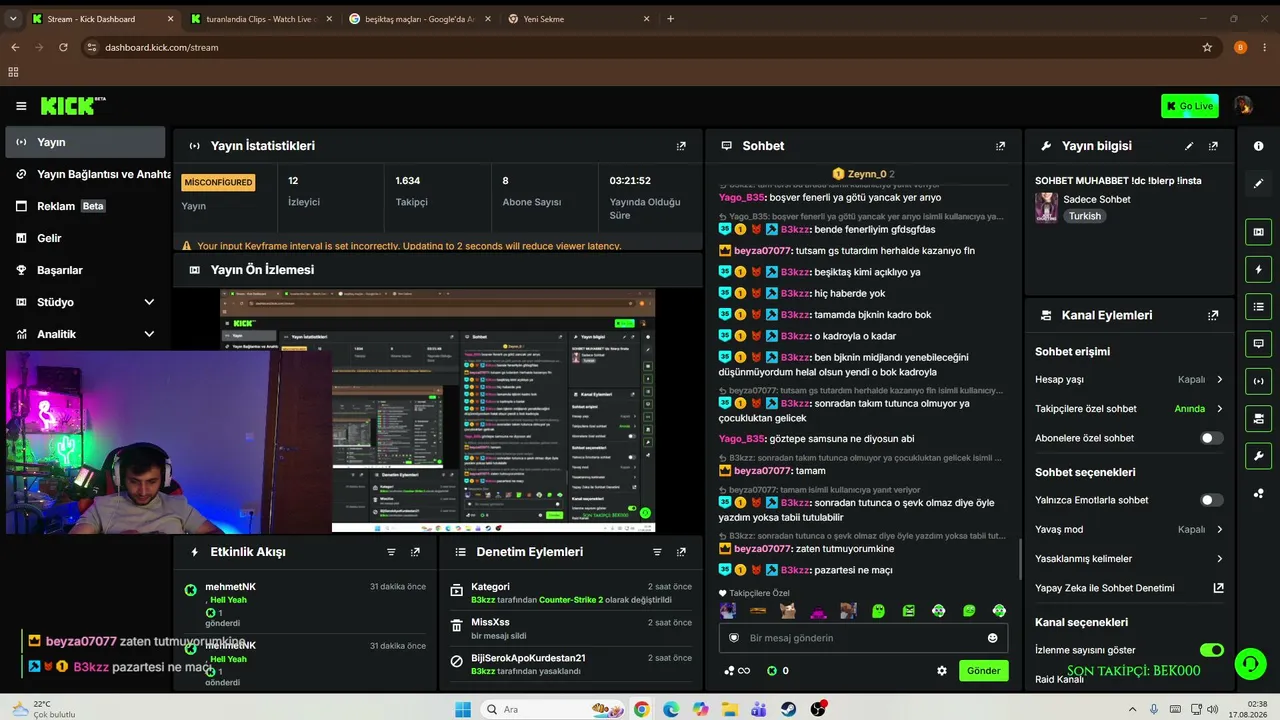Viewport: 1280px width, 720px height.
Task: Open Reklam Beta sidebar item
Action: pos(85,206)
